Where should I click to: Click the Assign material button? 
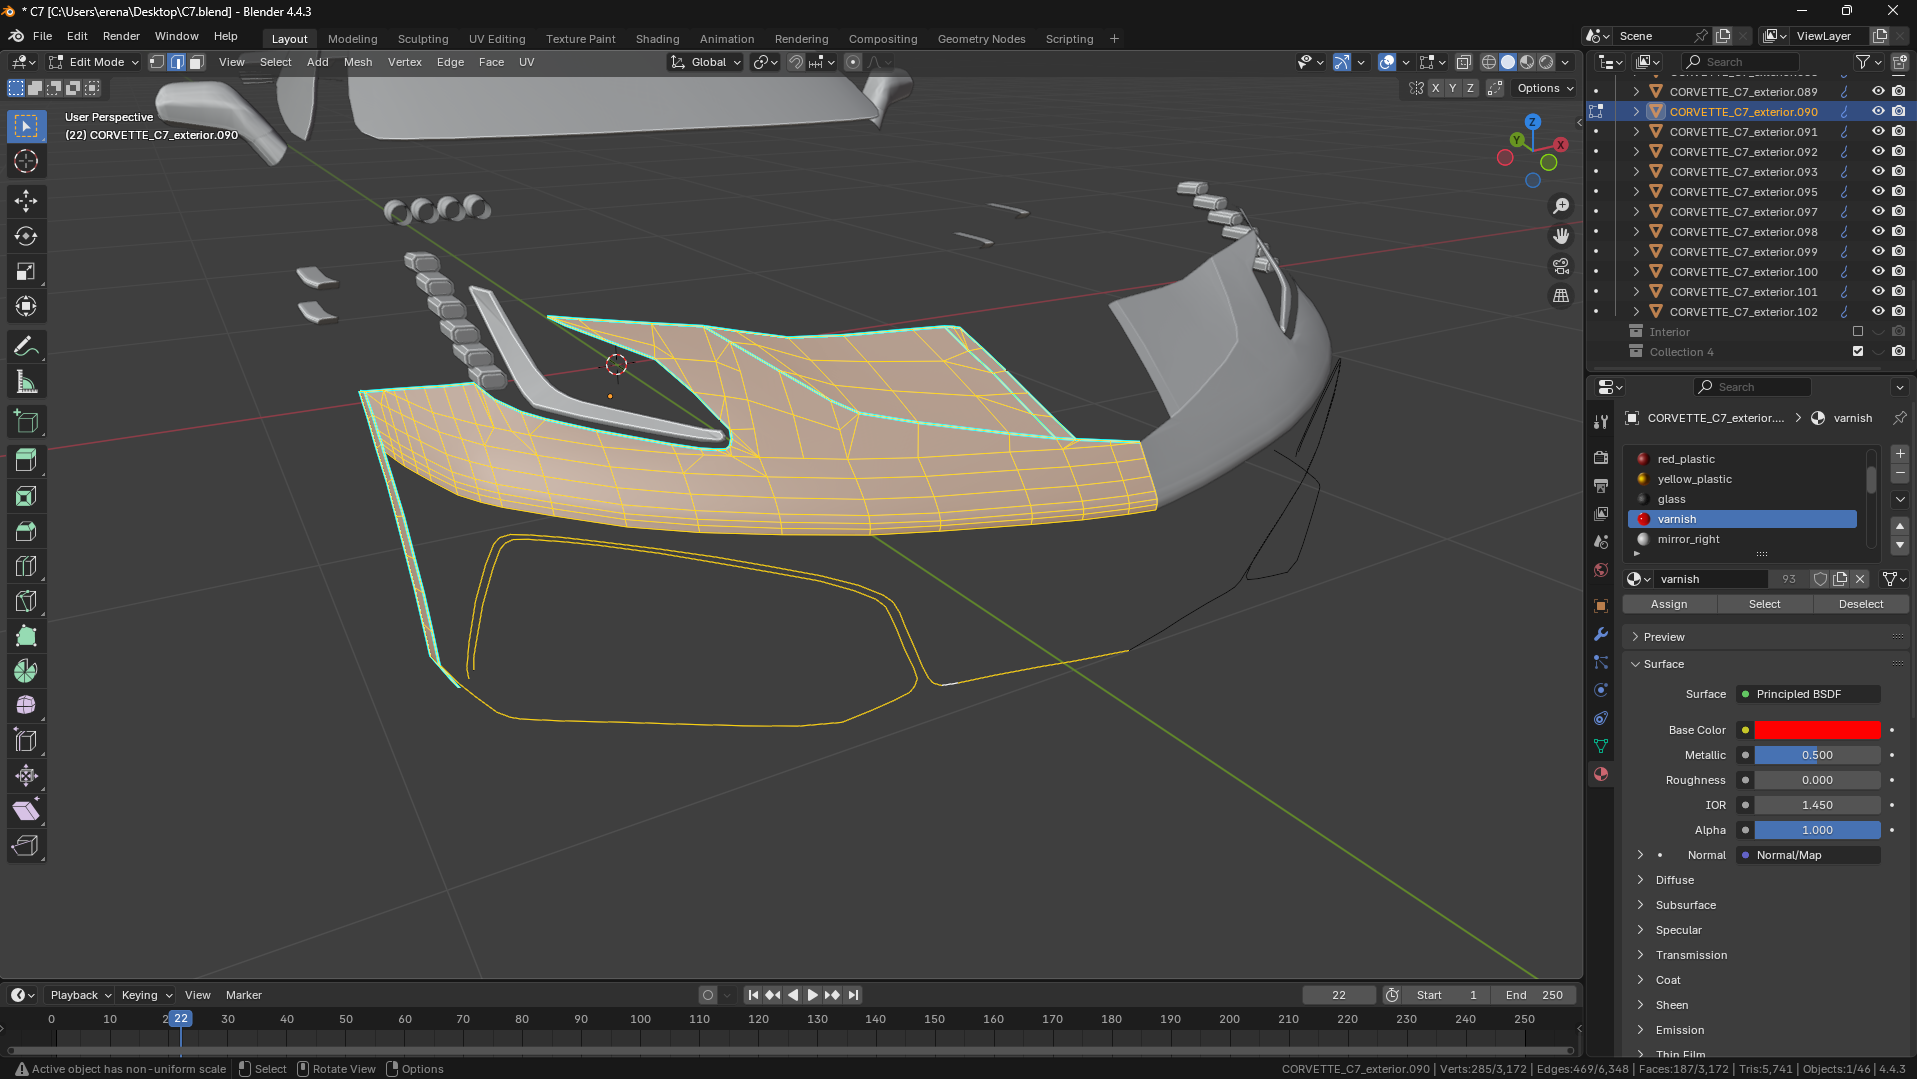(x=1668, y=604)
